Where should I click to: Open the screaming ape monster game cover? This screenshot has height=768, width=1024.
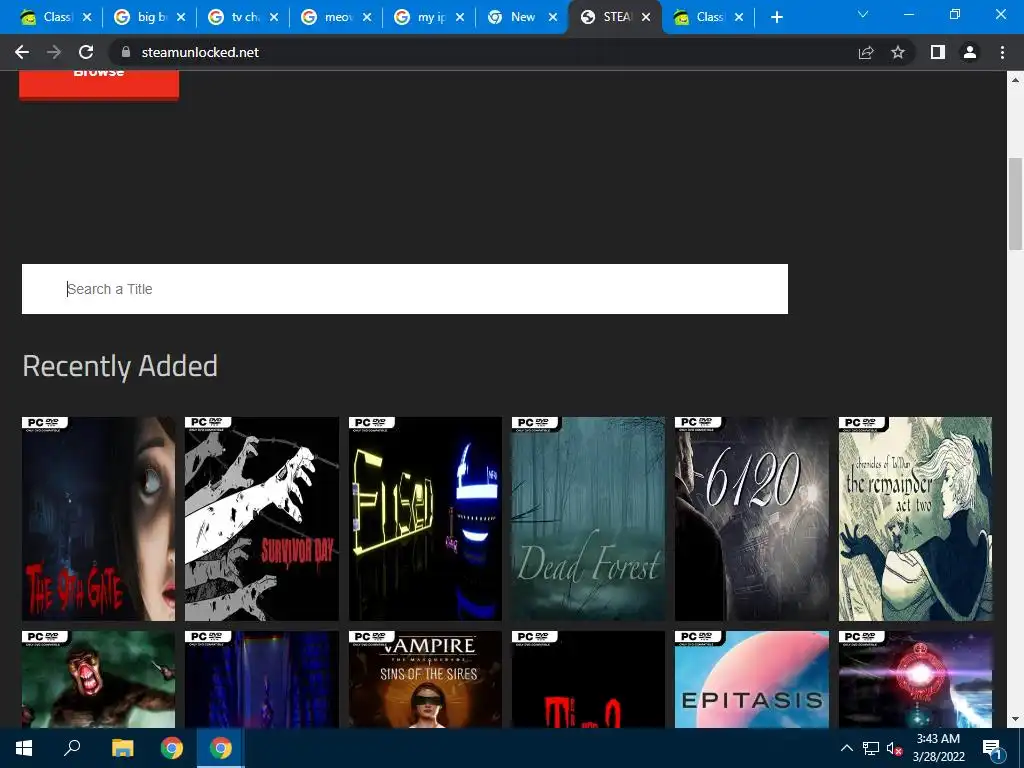pyautogui.click(x=99, y=679)
